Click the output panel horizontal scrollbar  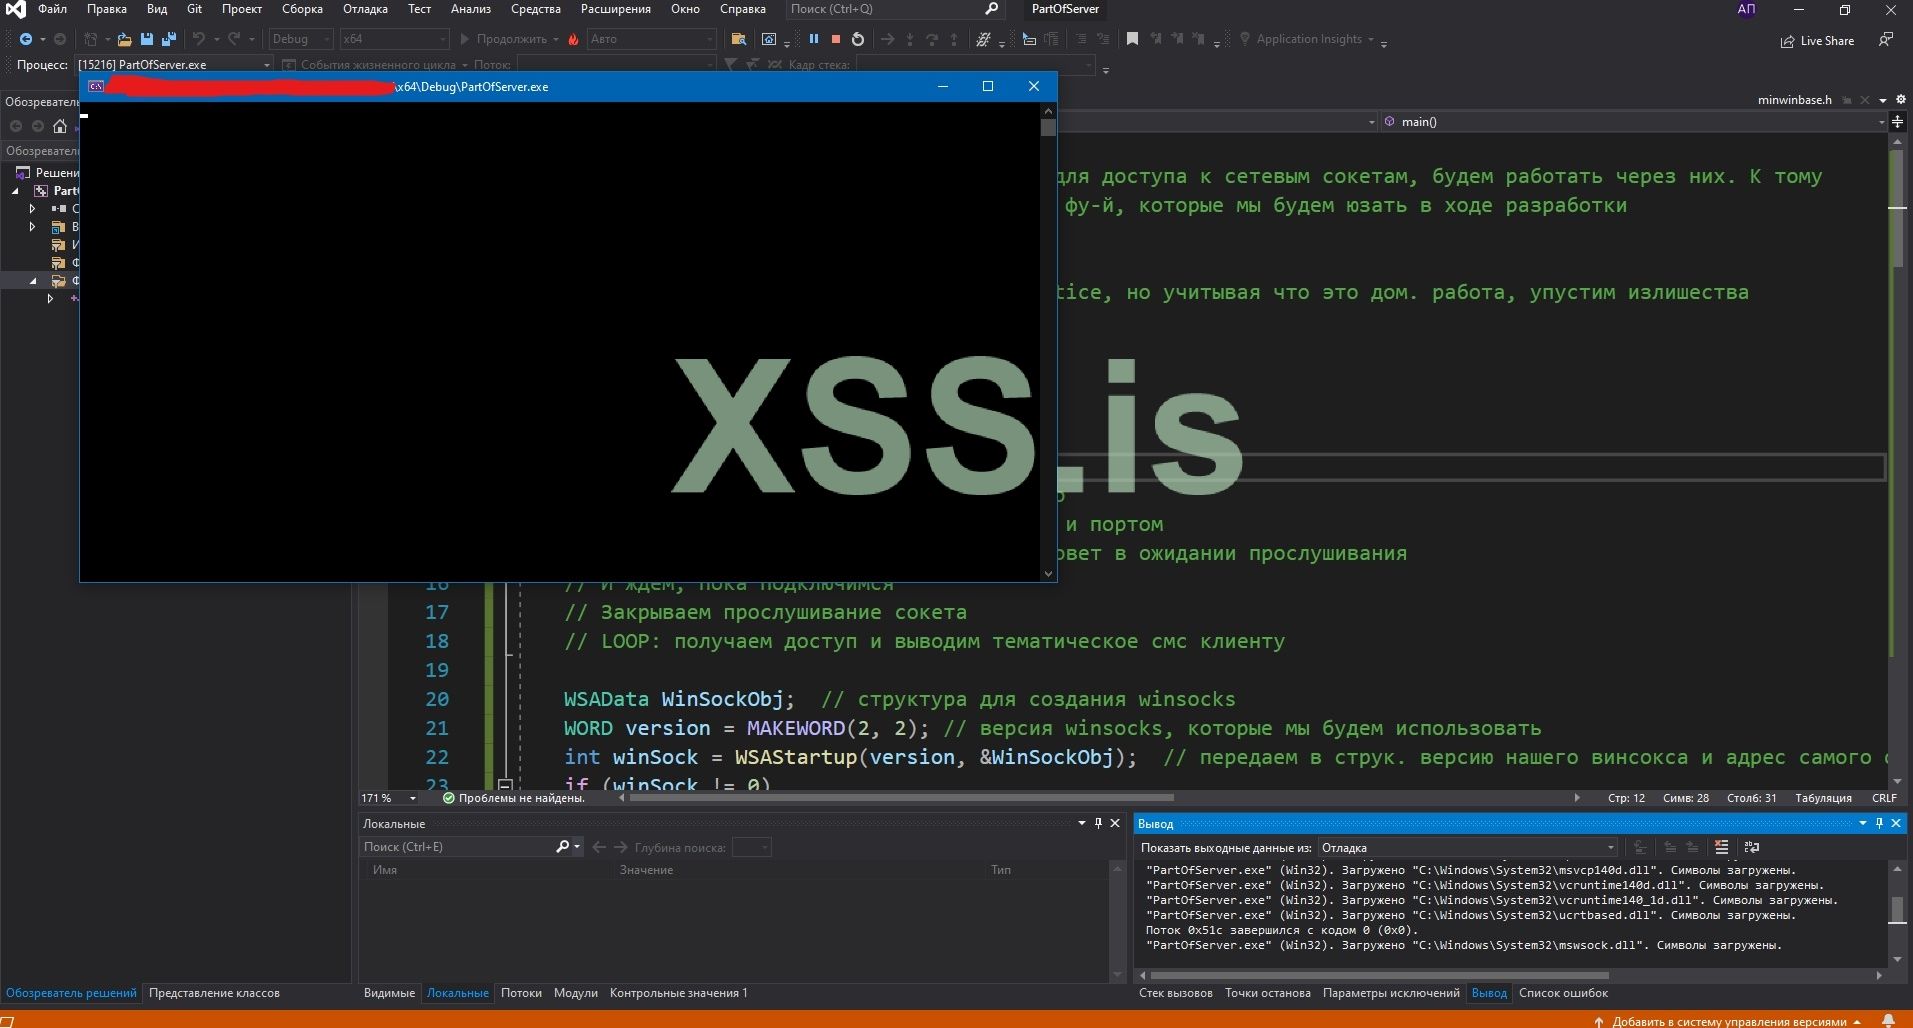click(x=1380, y=975)
